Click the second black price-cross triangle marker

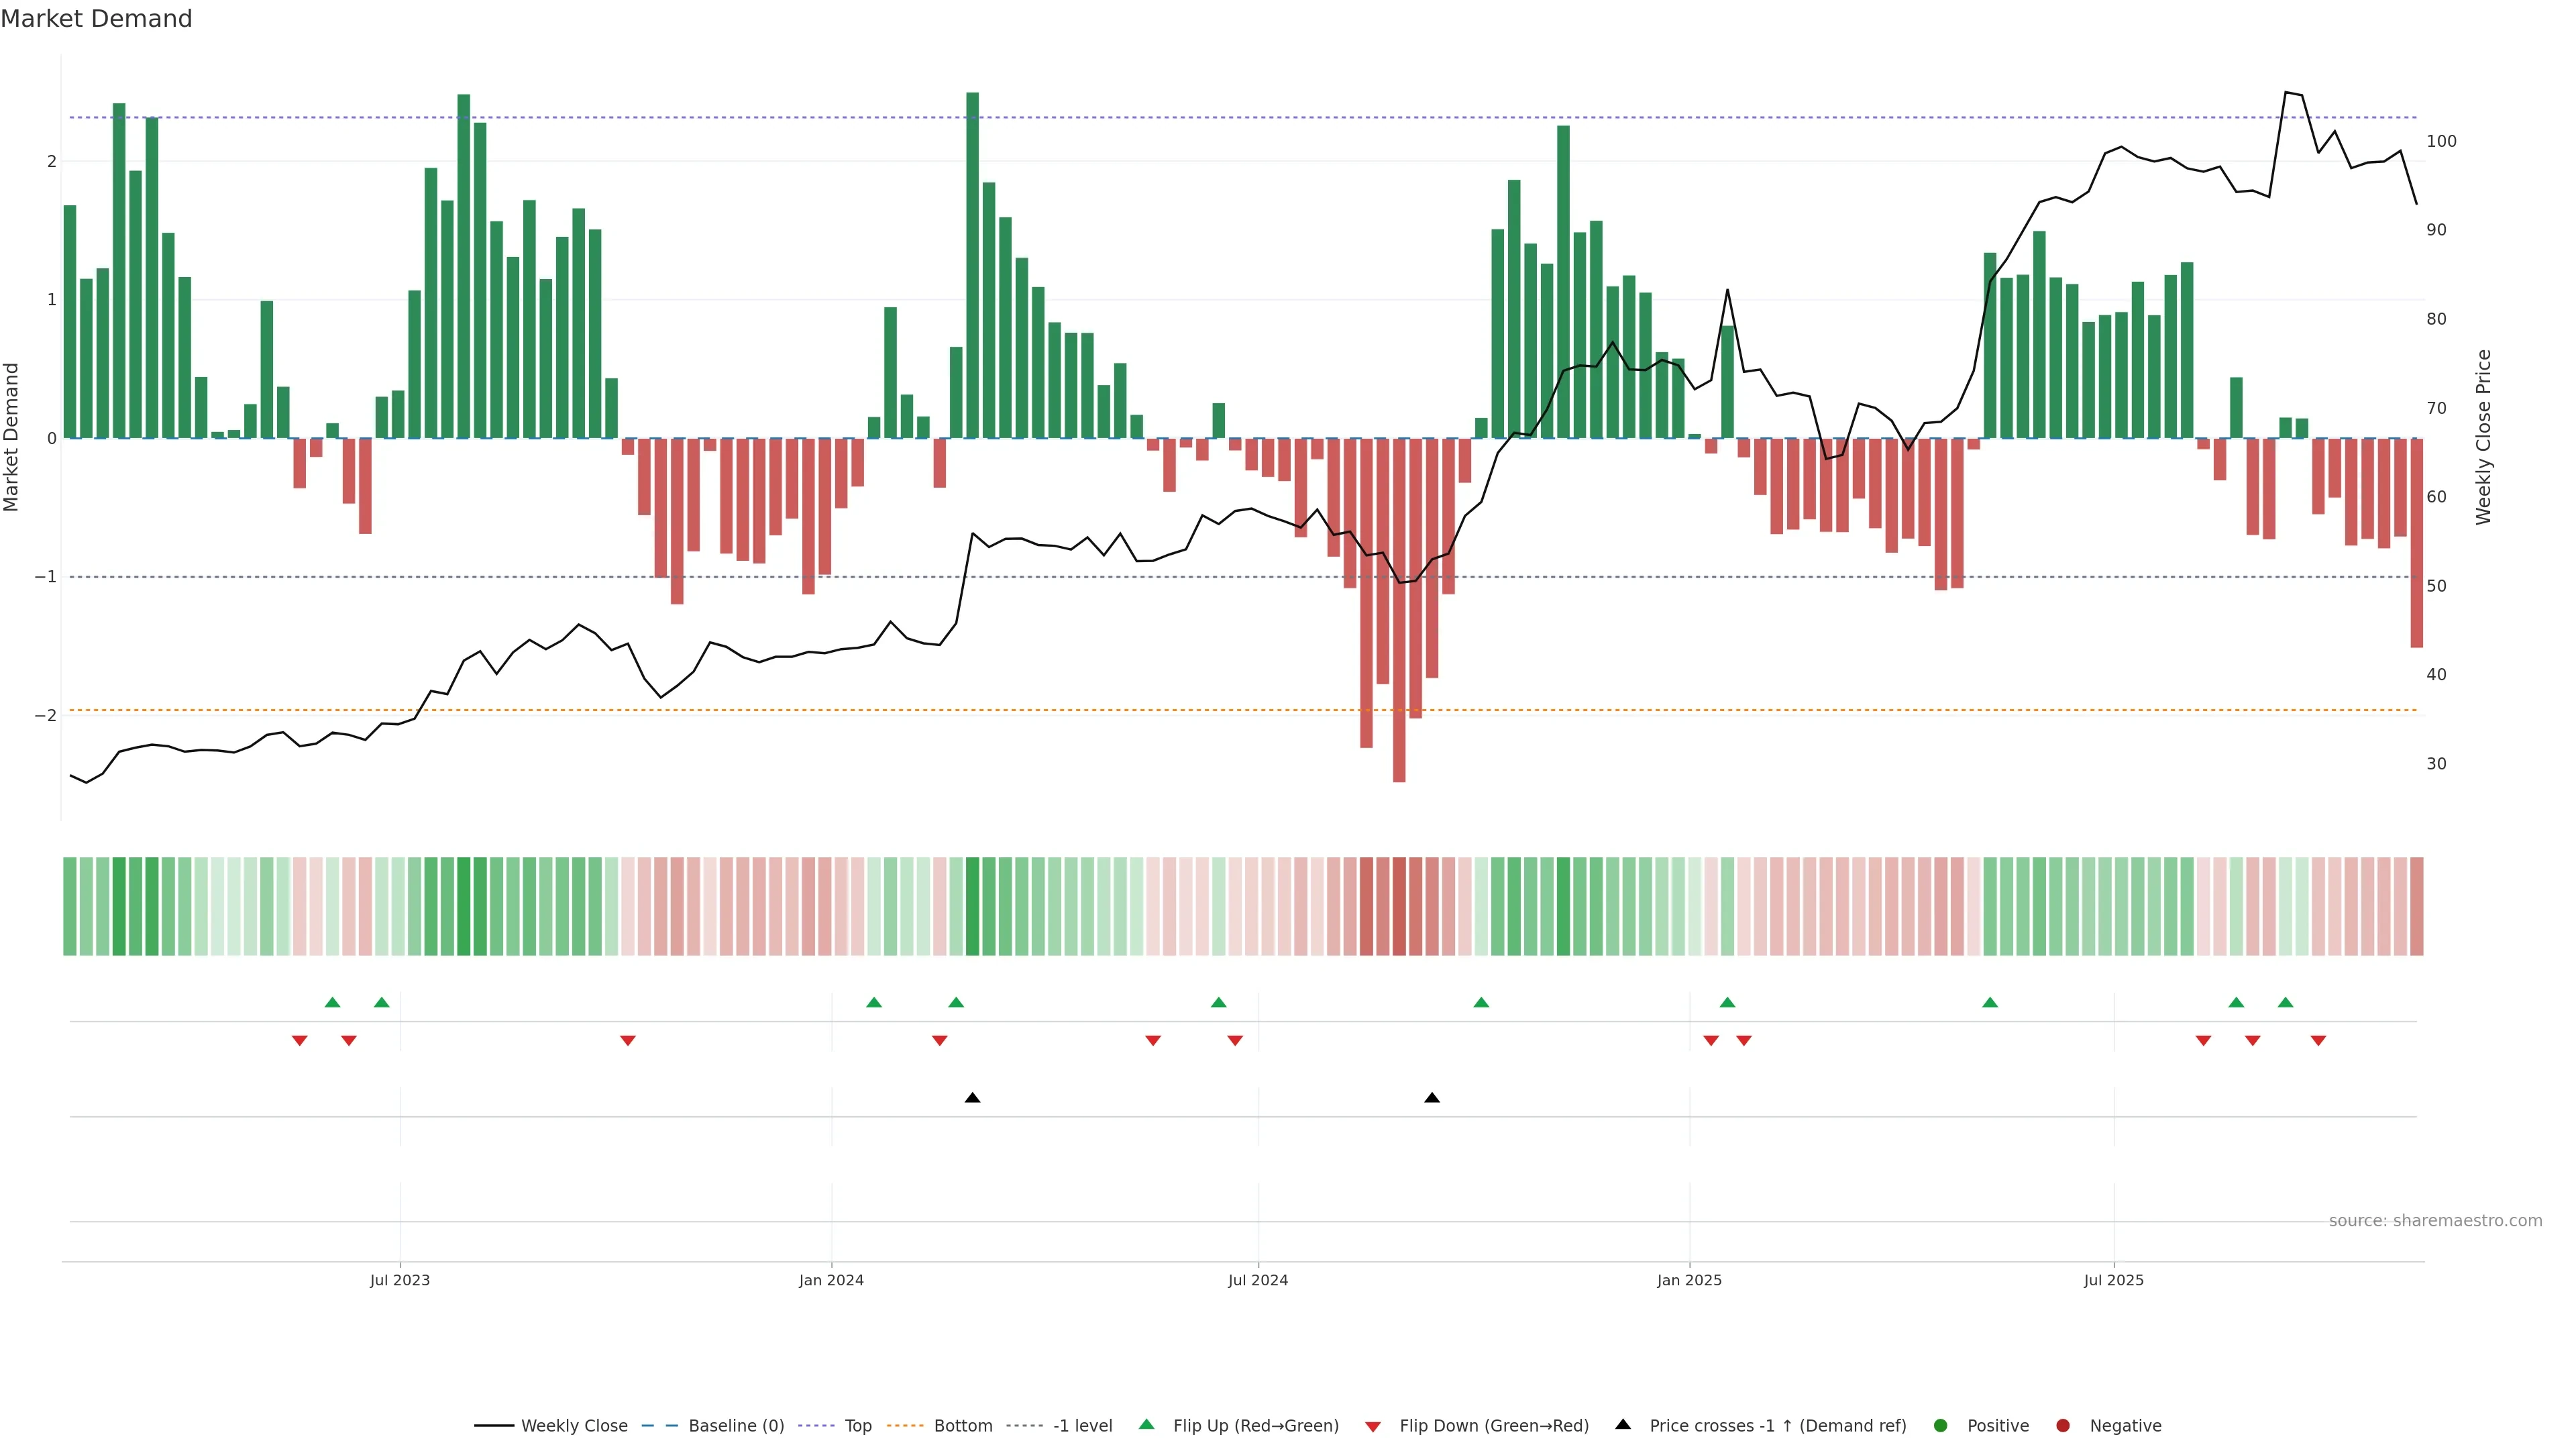[1432, 1098]
